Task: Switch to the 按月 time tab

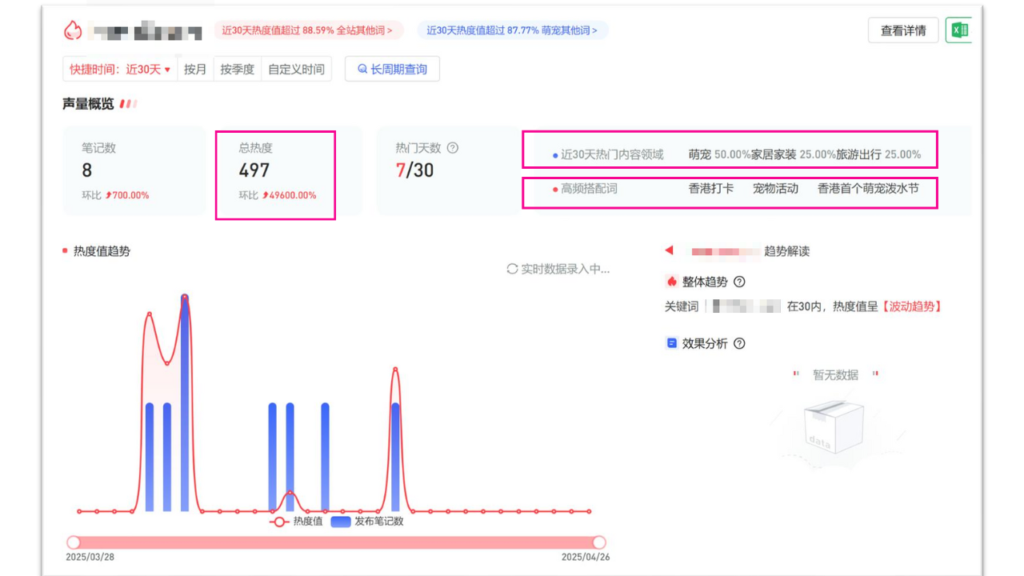Action: pyautogui.click(x=195, y=70)
